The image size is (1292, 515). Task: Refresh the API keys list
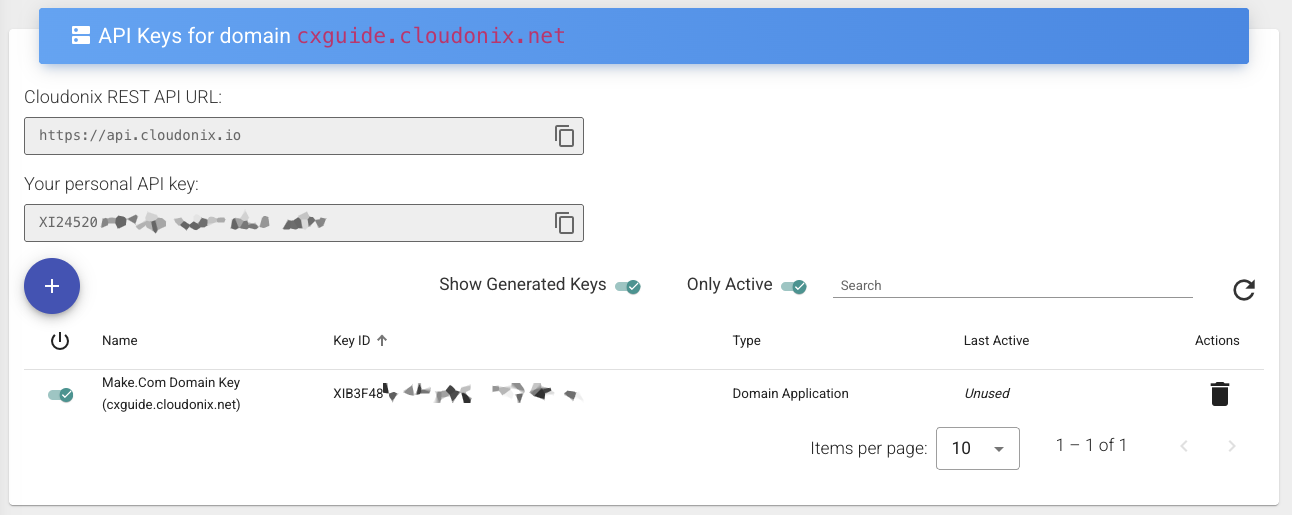tap(1243, 290)
